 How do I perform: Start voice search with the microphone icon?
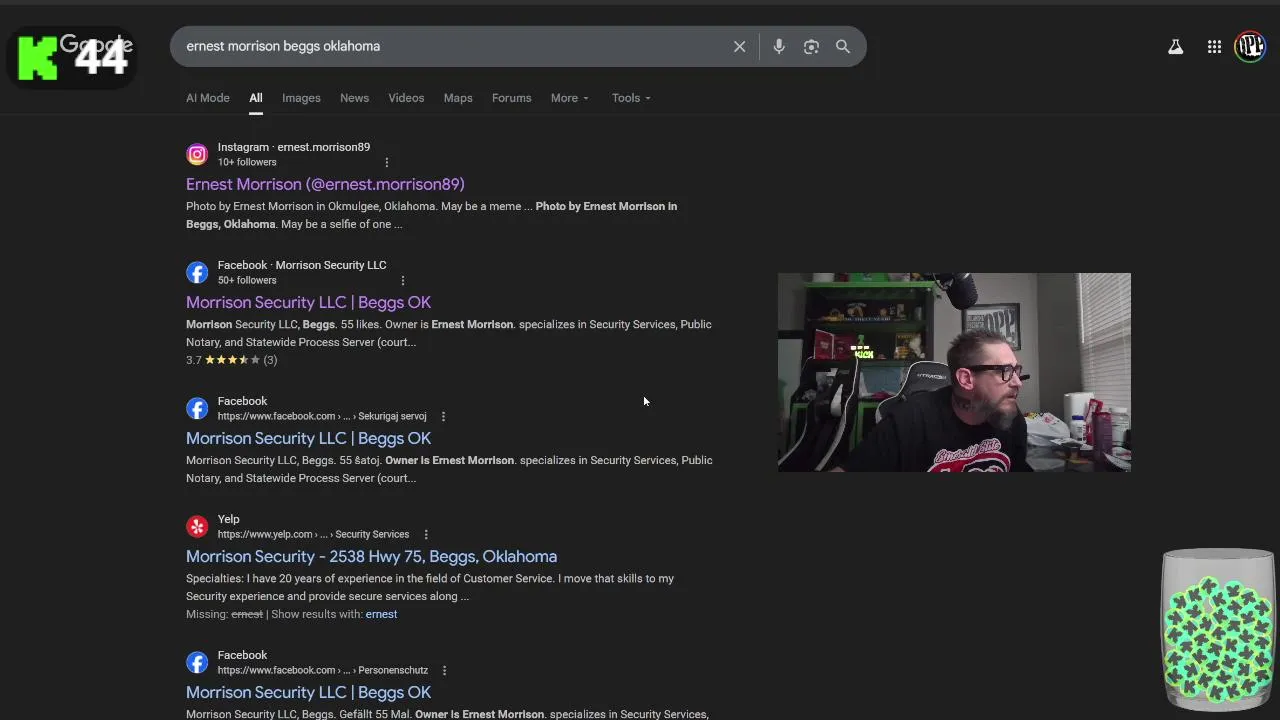[779, 46]
